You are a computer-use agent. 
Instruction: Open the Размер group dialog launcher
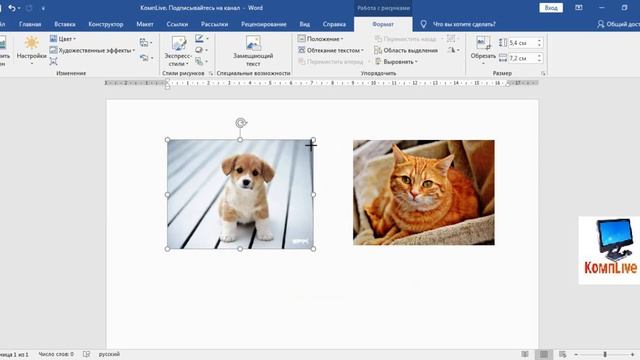(x=543, y=73)
